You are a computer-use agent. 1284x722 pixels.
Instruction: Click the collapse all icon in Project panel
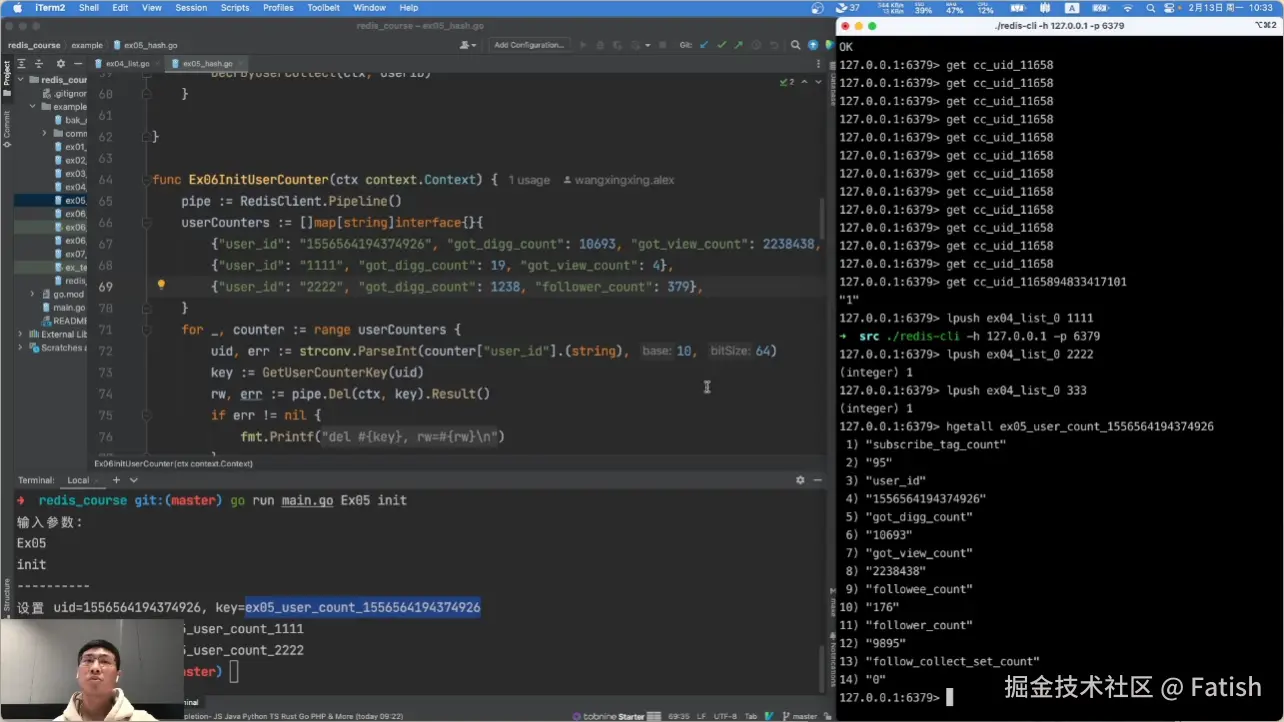[x=40, y=63]
